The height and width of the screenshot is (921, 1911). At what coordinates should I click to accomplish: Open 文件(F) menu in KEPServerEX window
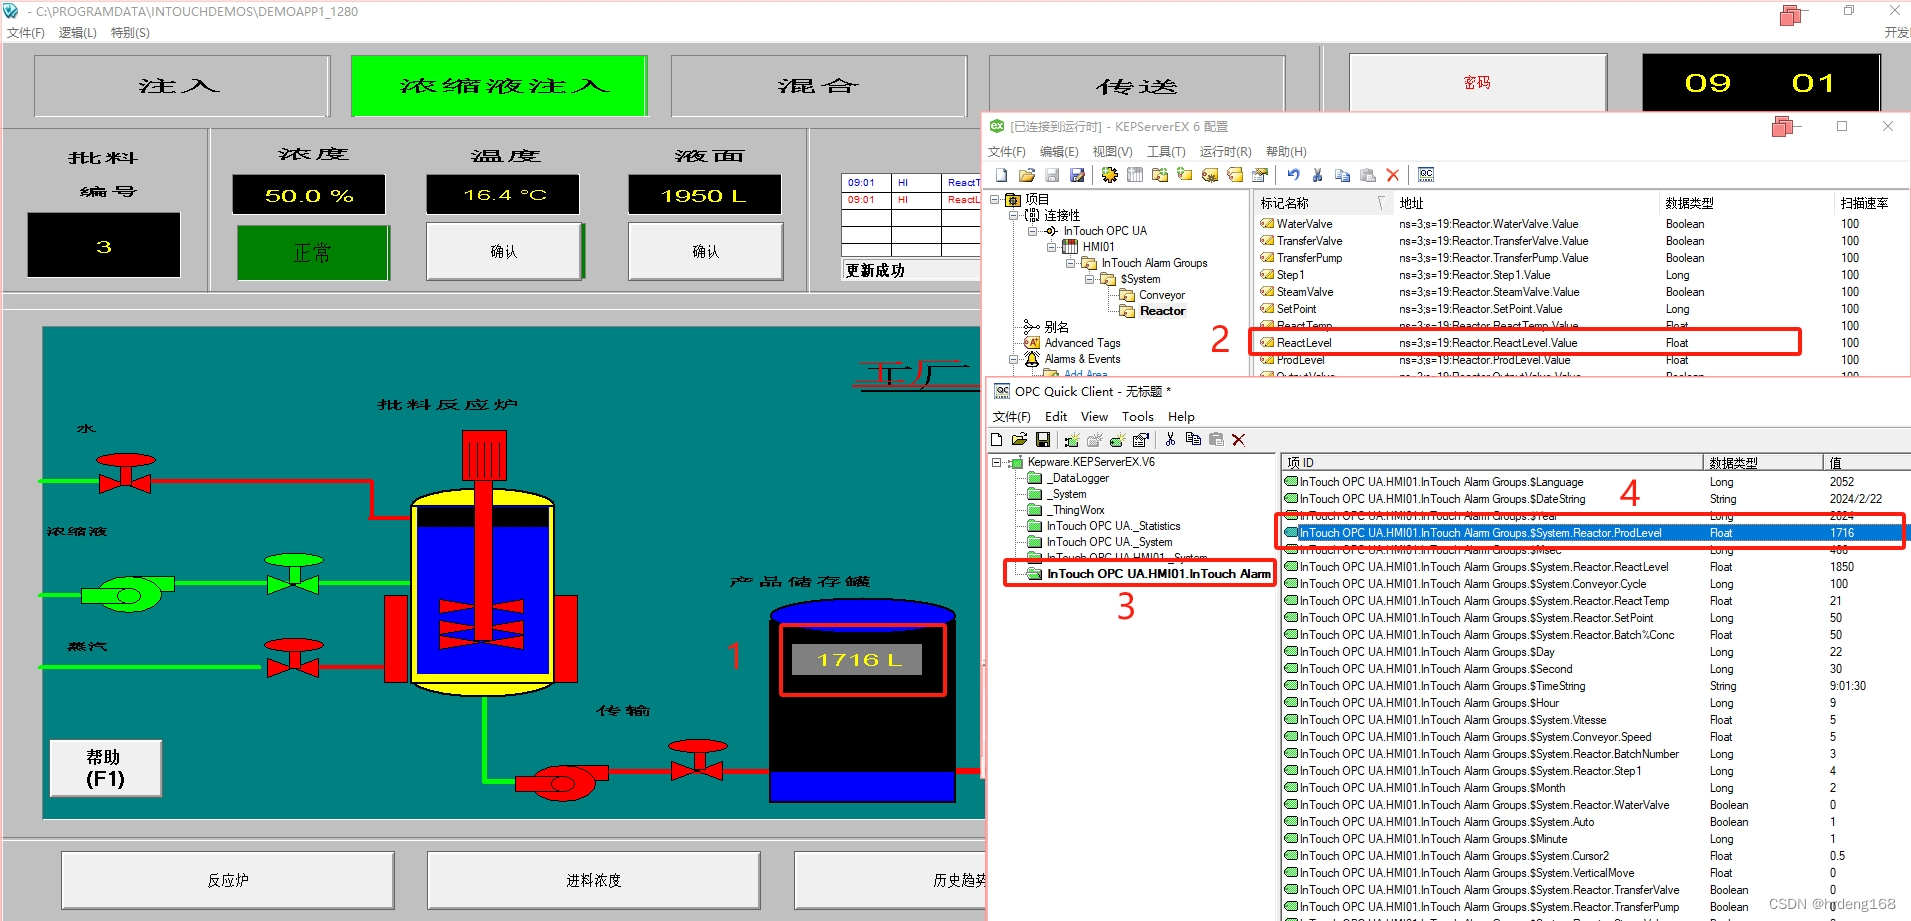pyautogui.click(x=1007, y=152)
